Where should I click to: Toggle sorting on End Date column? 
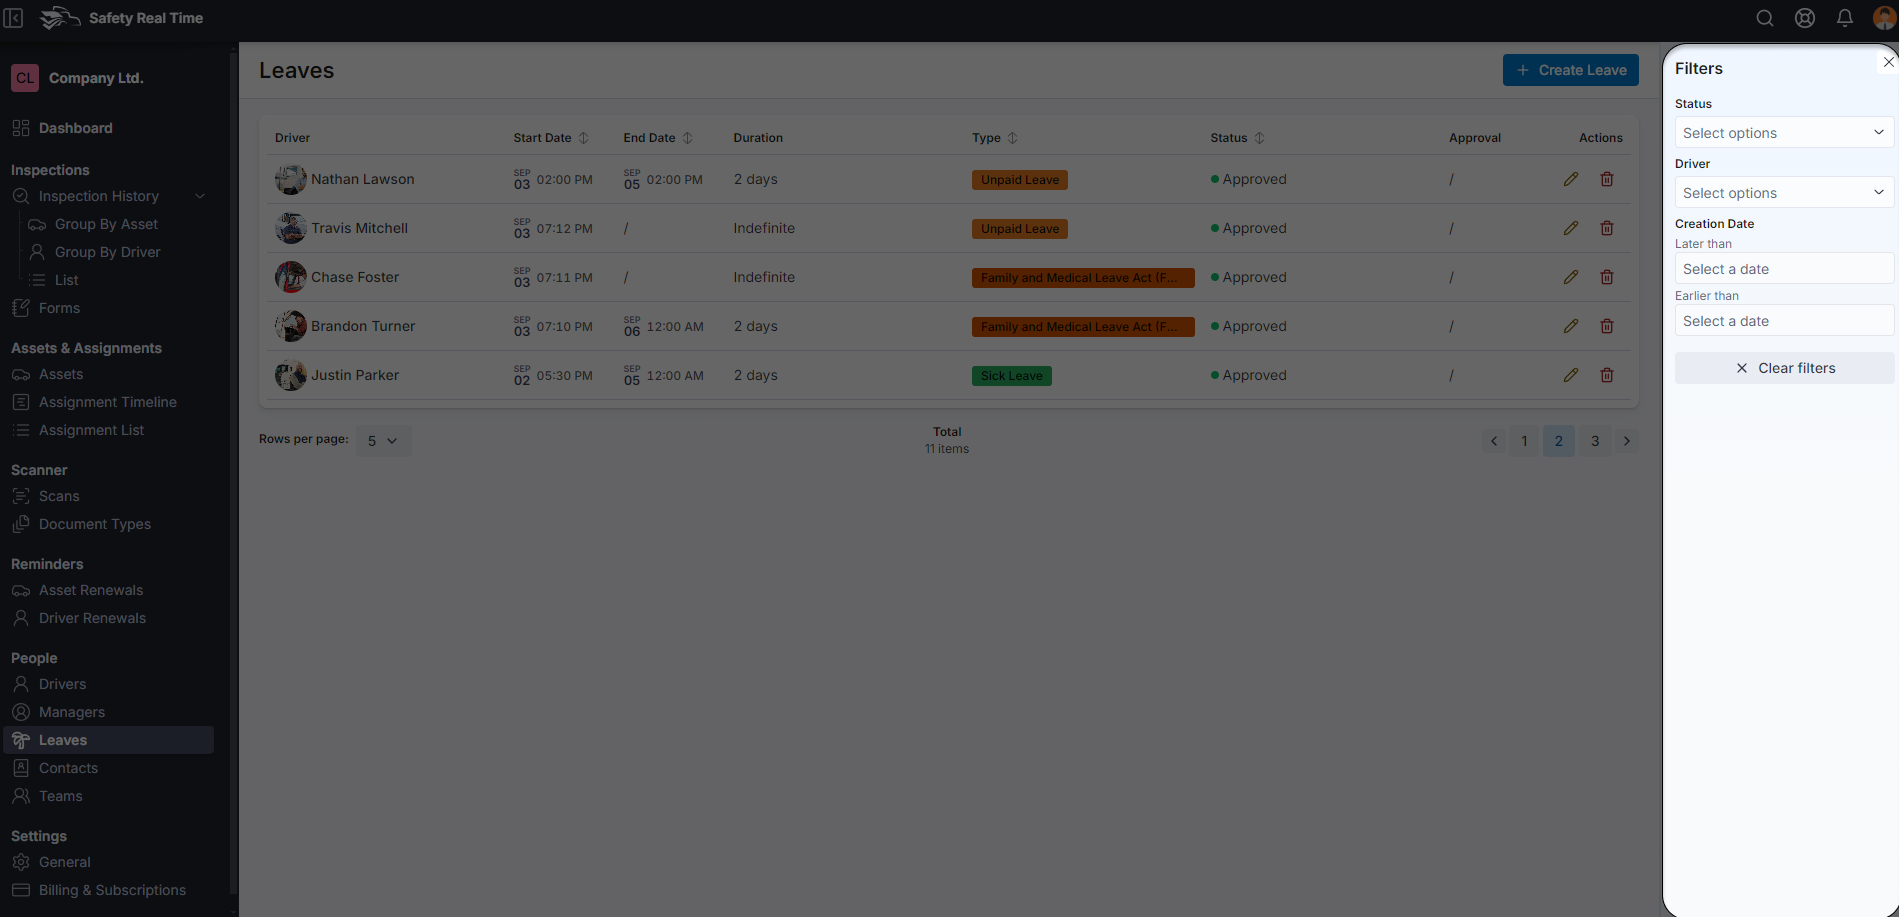click(x=687, y=138)
